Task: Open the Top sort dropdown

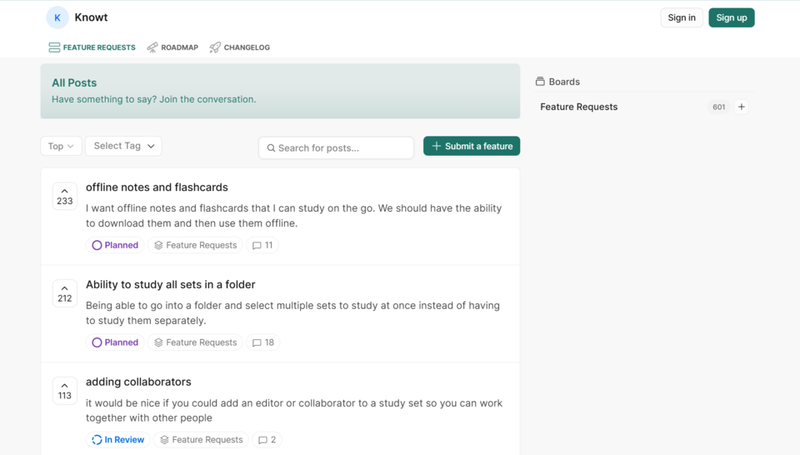Action: (60, 146)
